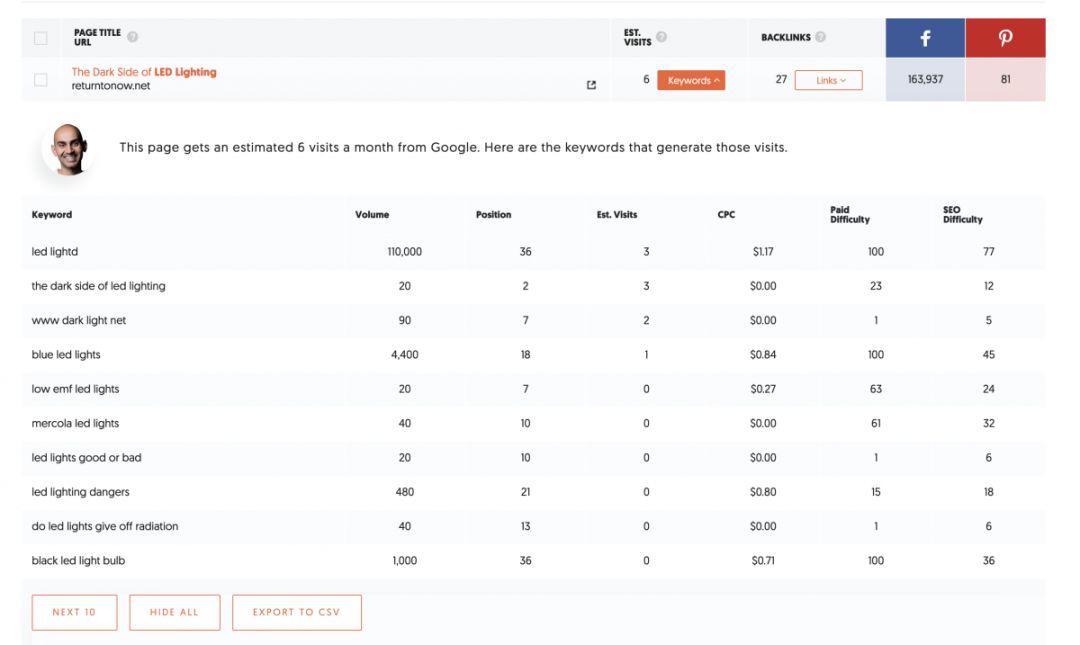This screenshot has height=645, width=1080.
Task: Select the Facebook share count 163,937 cell
Action: click(x=925, y=80)
